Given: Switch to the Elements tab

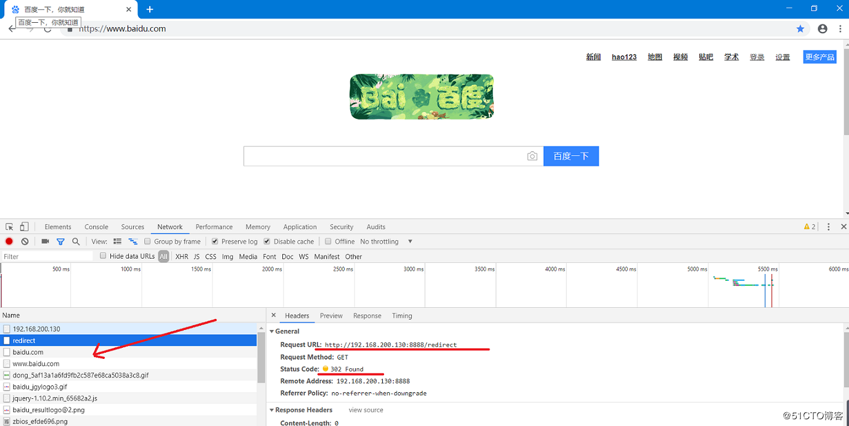Looking at the screenshot, I should point(58,227).
